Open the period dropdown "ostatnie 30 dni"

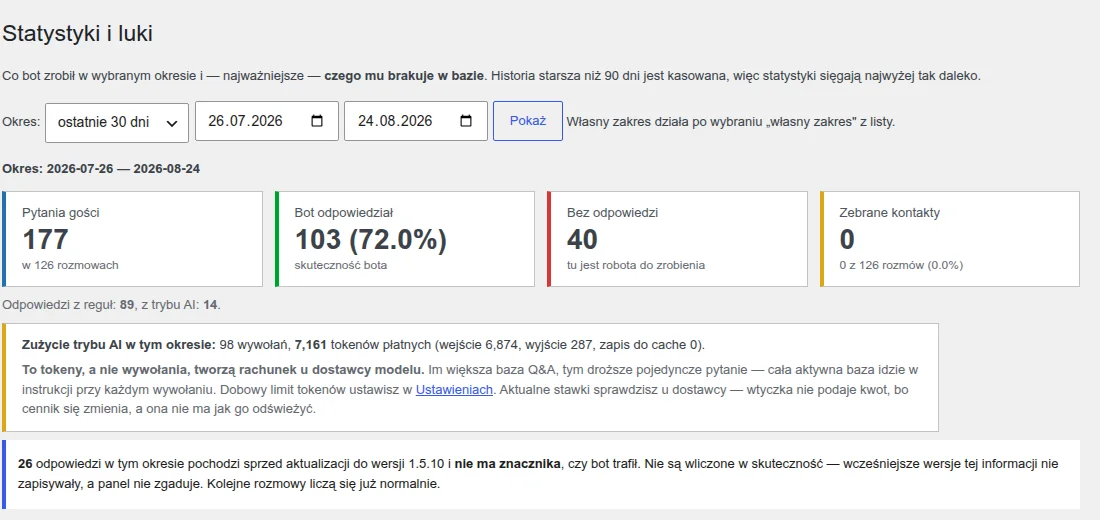[116, 122]
